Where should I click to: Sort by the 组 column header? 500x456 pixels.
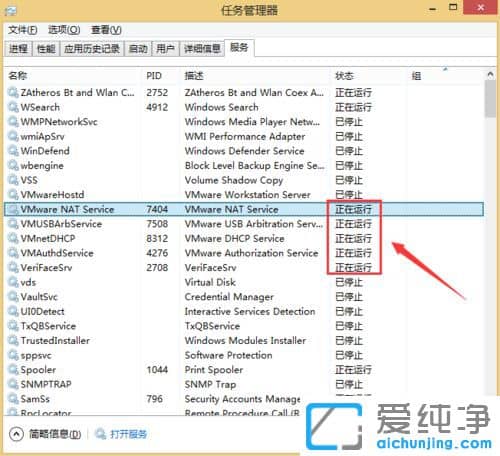tap(416, 76)
